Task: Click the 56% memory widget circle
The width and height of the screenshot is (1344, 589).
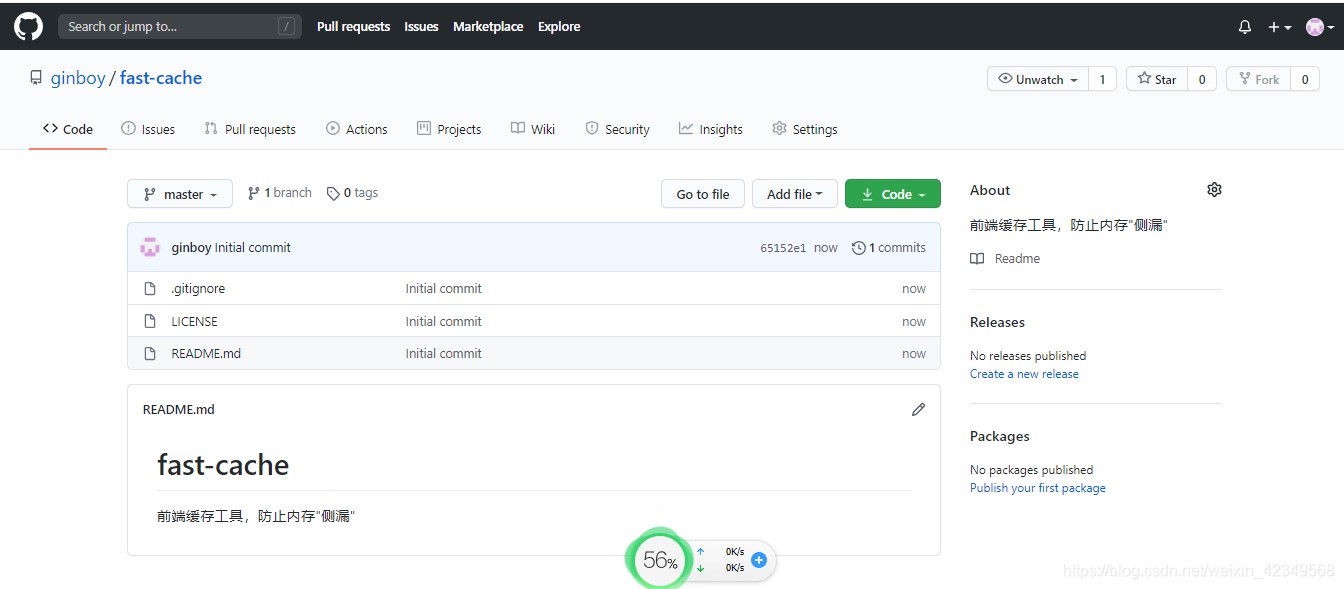Action: (659, 560)
